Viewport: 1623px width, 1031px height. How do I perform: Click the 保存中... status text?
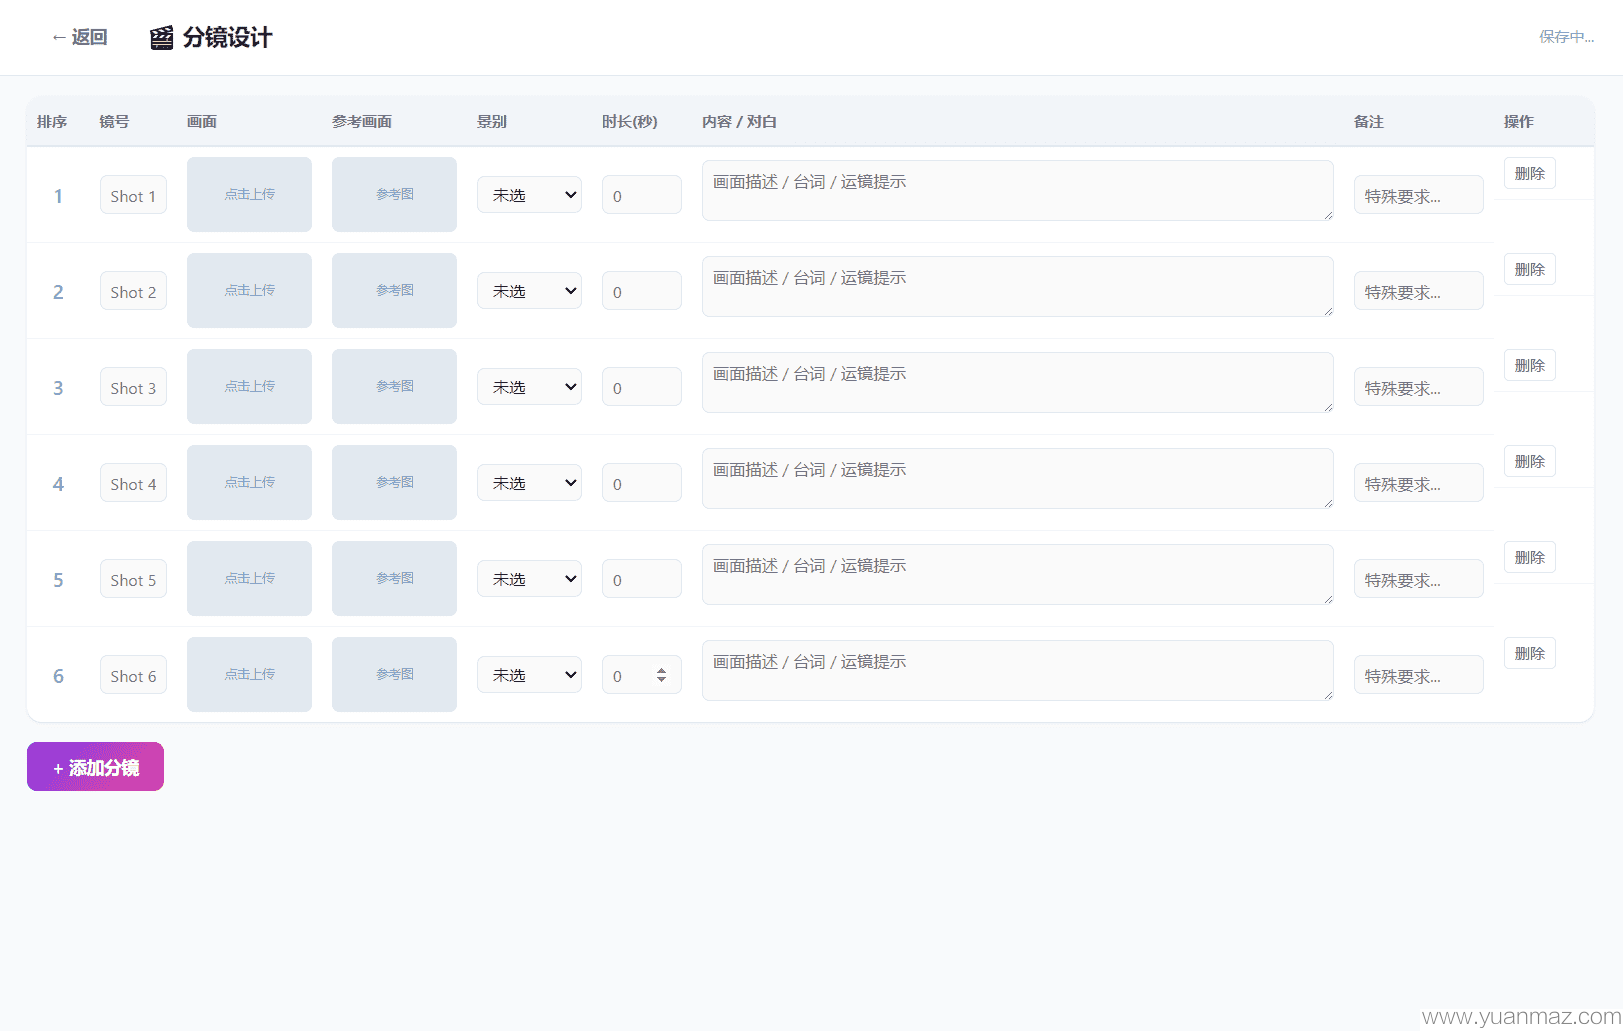click(1566, 37)
